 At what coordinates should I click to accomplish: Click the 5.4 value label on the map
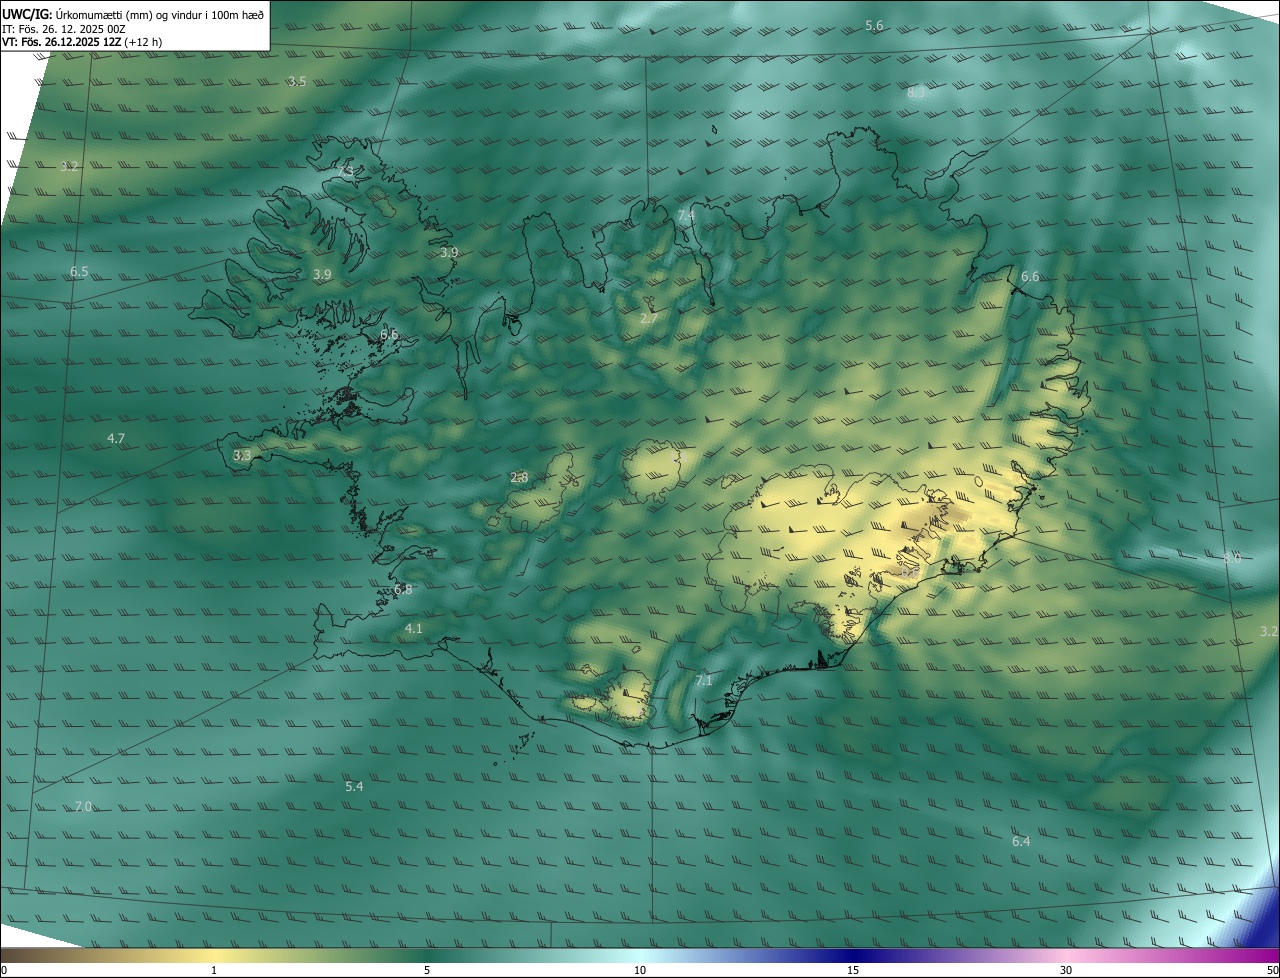(x=354, y=786)
